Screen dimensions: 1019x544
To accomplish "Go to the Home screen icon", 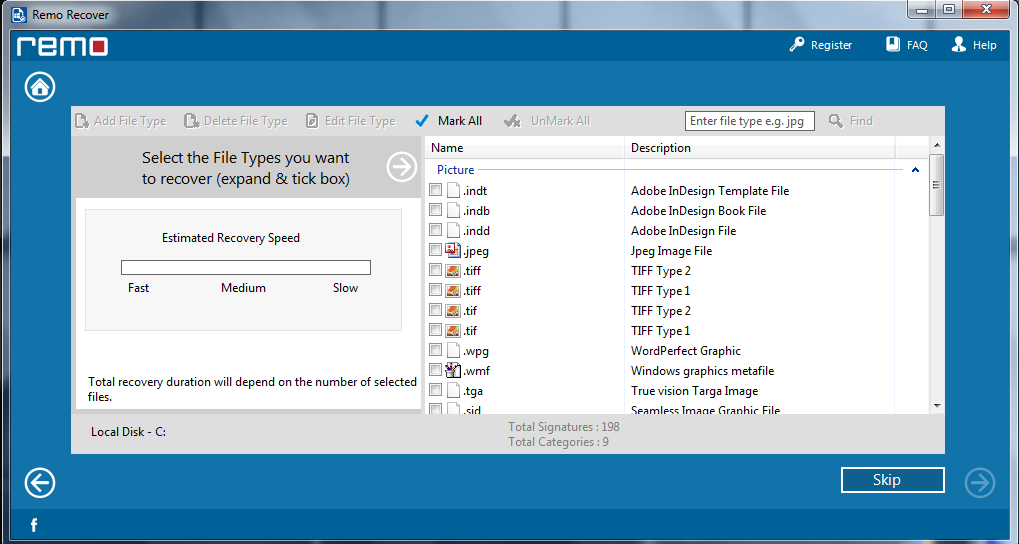I will (40, 87).
